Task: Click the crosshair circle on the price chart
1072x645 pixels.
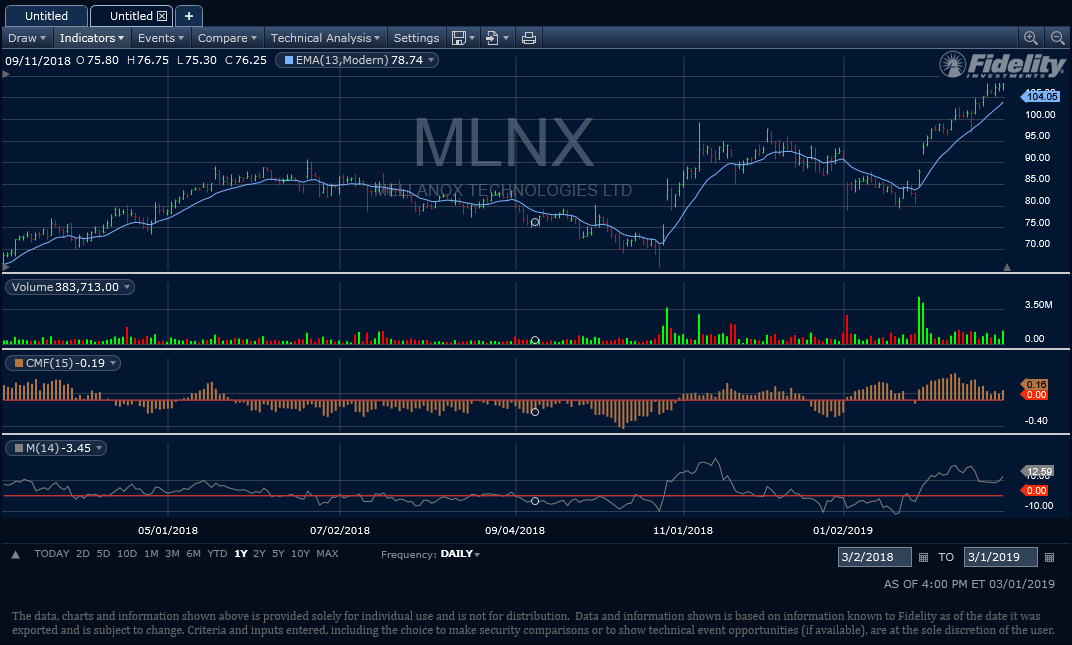Action: tap(535, 222)
